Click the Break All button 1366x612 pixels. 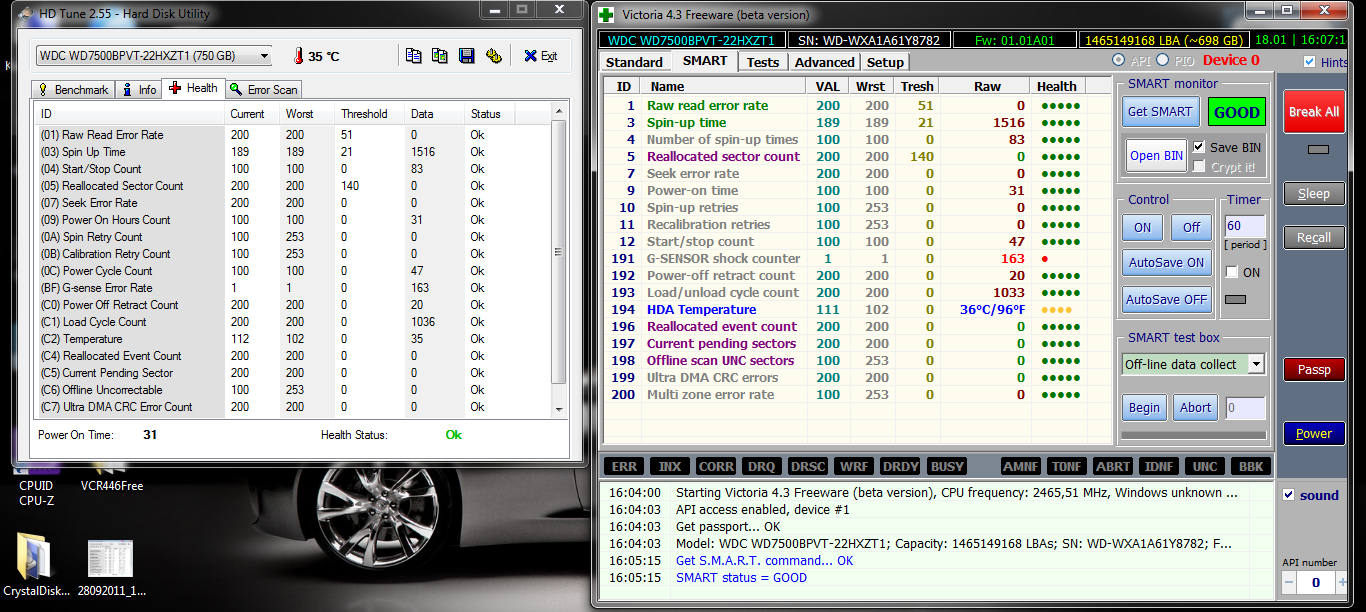click(1314, 112)
